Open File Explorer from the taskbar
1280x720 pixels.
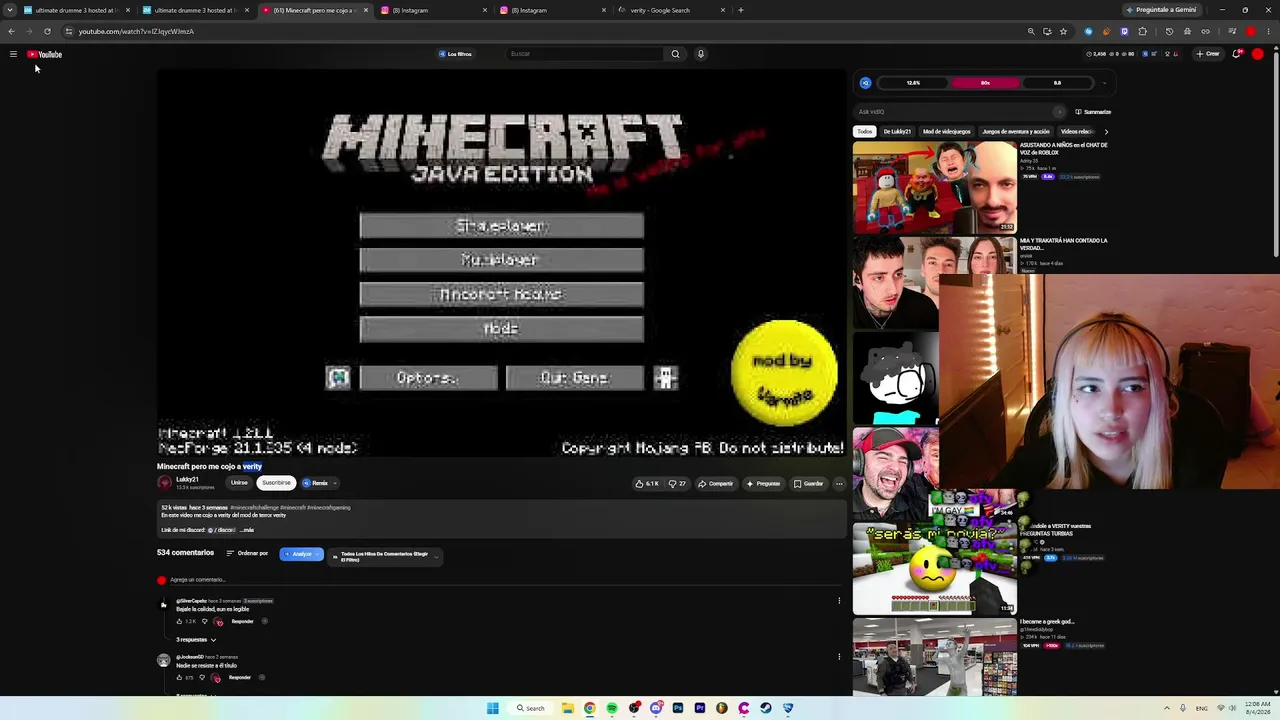568,708
